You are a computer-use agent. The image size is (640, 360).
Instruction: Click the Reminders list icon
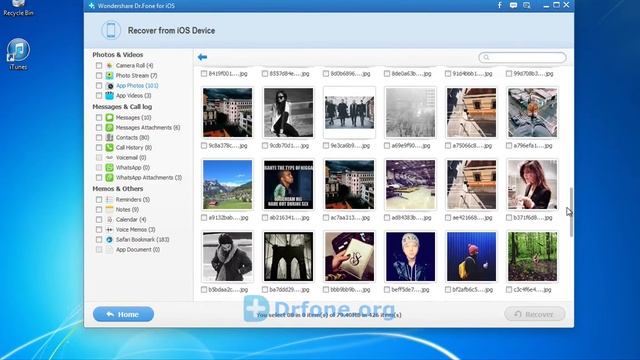point(109,200)
